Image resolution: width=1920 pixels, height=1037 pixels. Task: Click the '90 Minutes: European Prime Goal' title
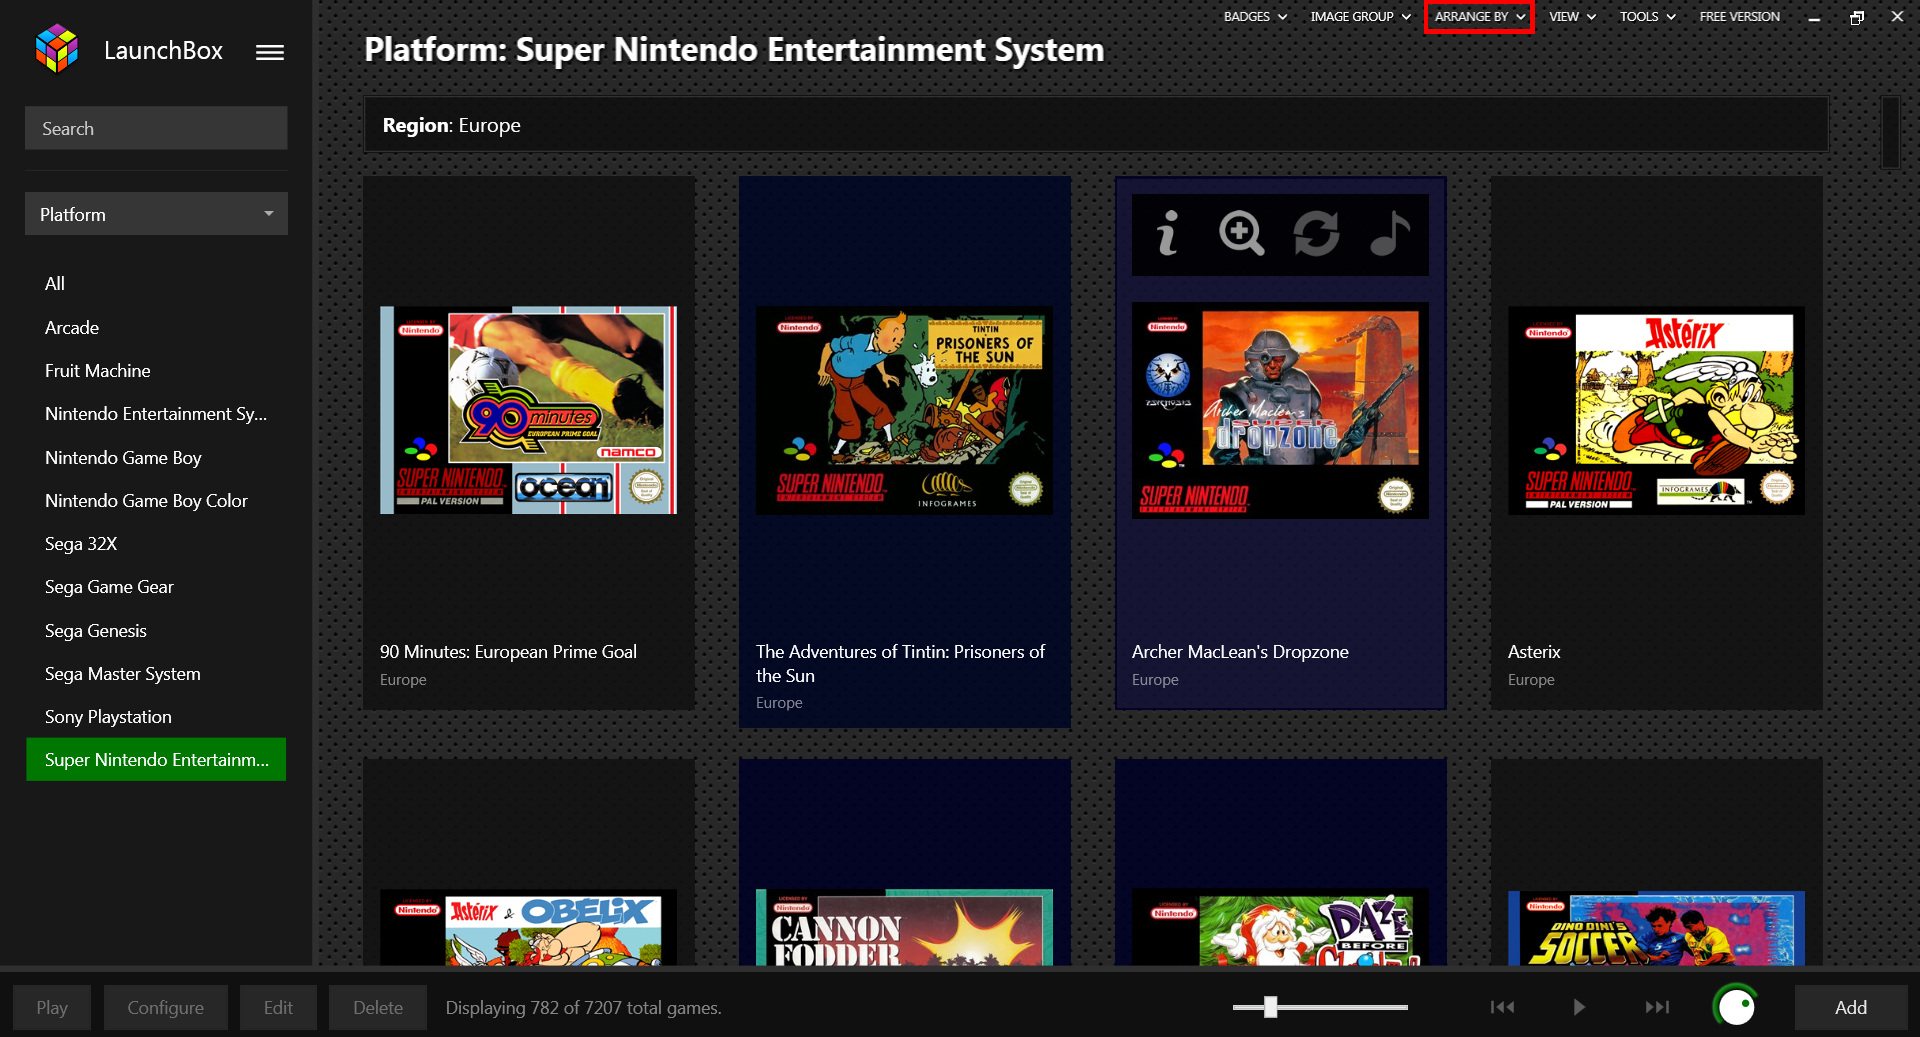(508, 652)
